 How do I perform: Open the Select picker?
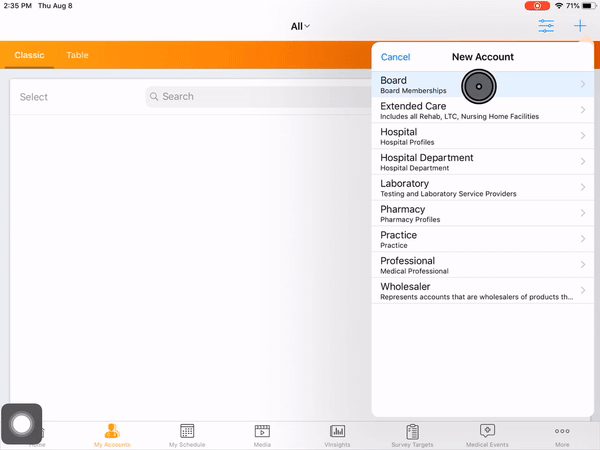(34, 97)
